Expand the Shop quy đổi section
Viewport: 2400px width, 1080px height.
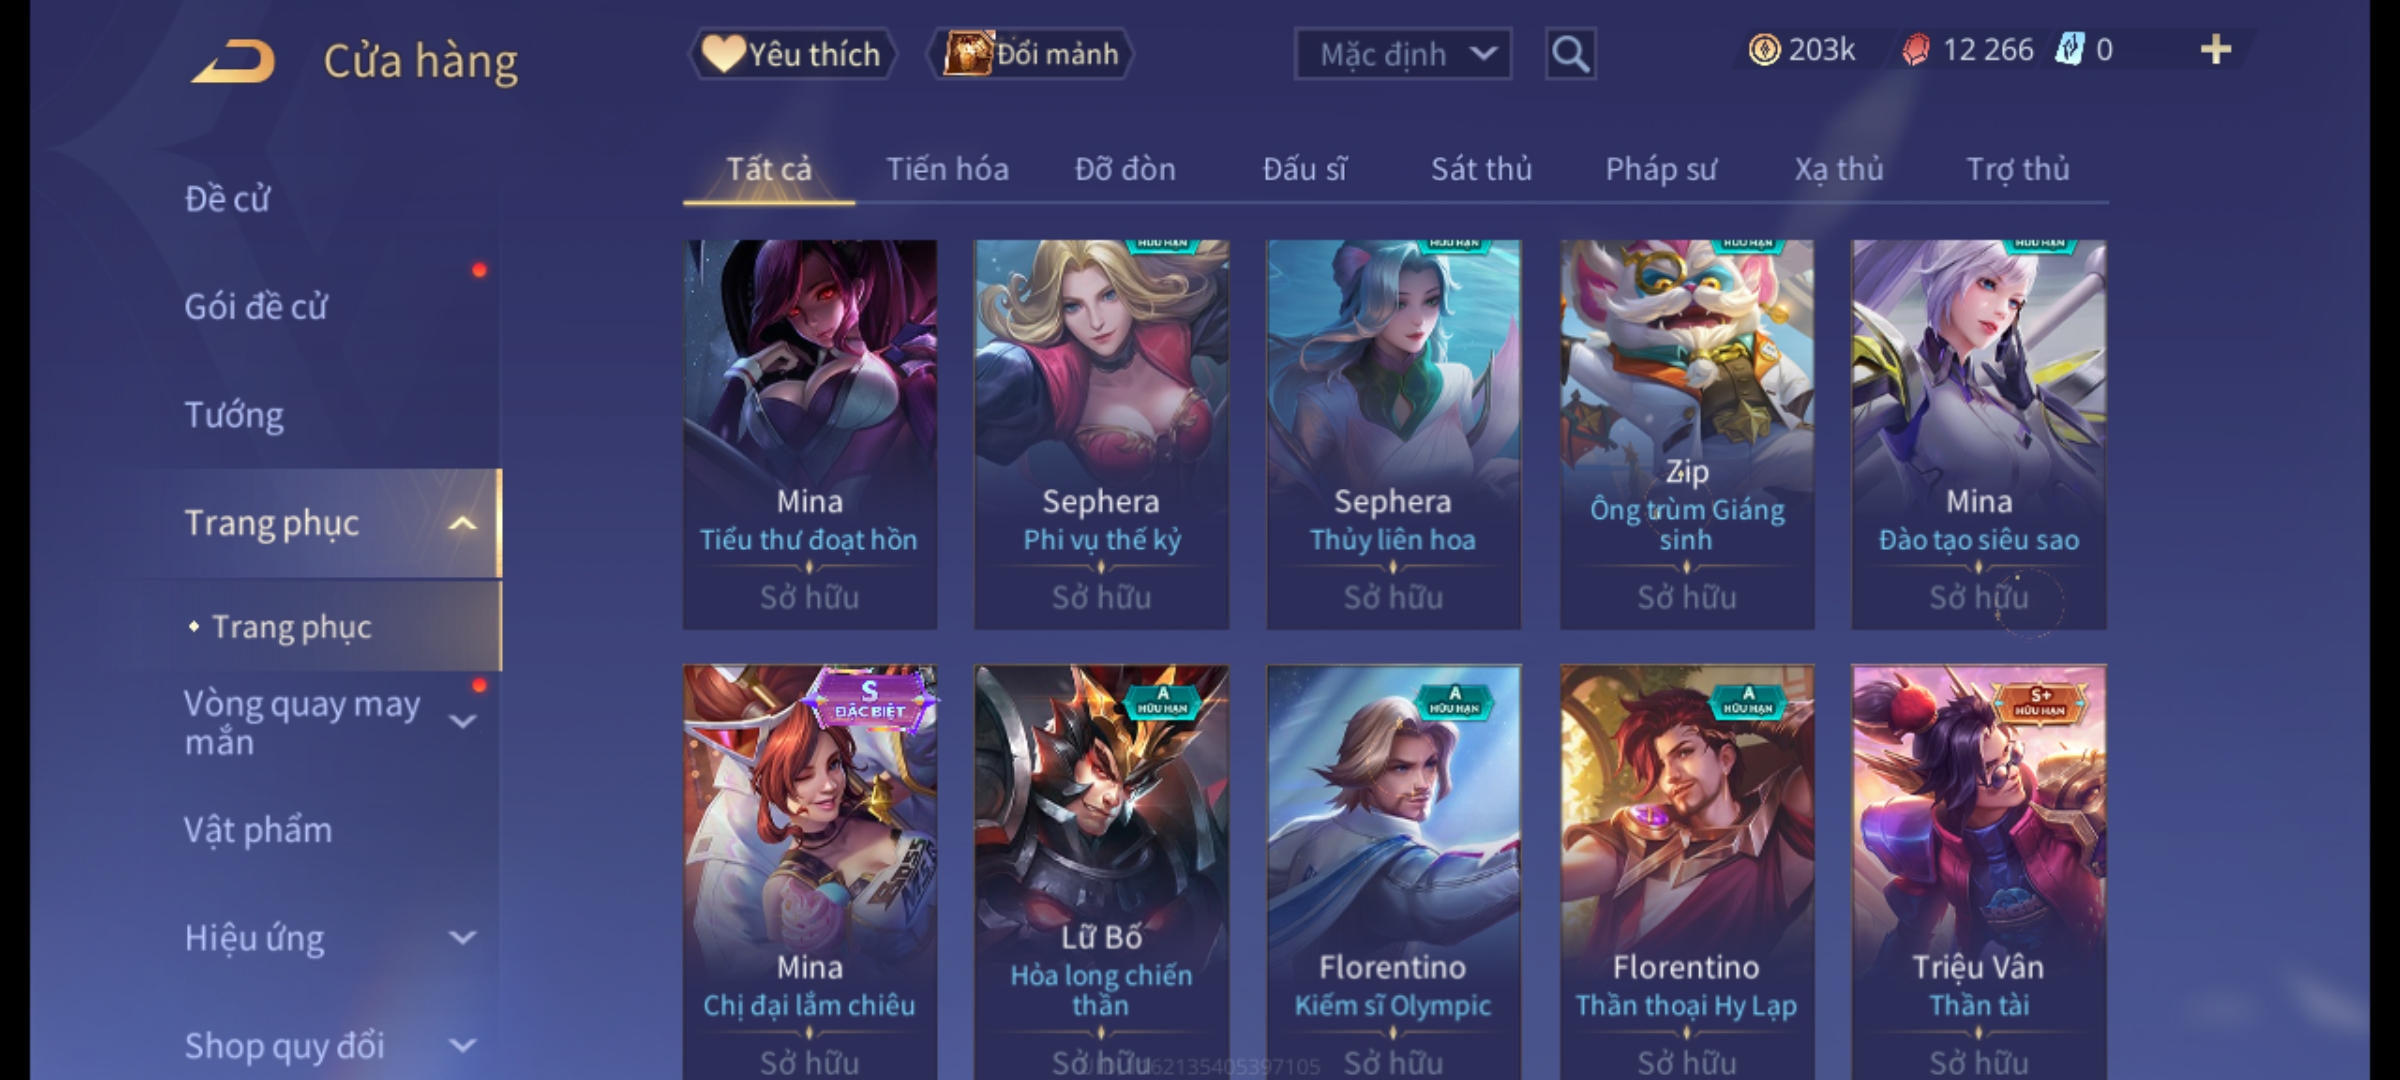pyautogui.click(x=463, y=1046)
